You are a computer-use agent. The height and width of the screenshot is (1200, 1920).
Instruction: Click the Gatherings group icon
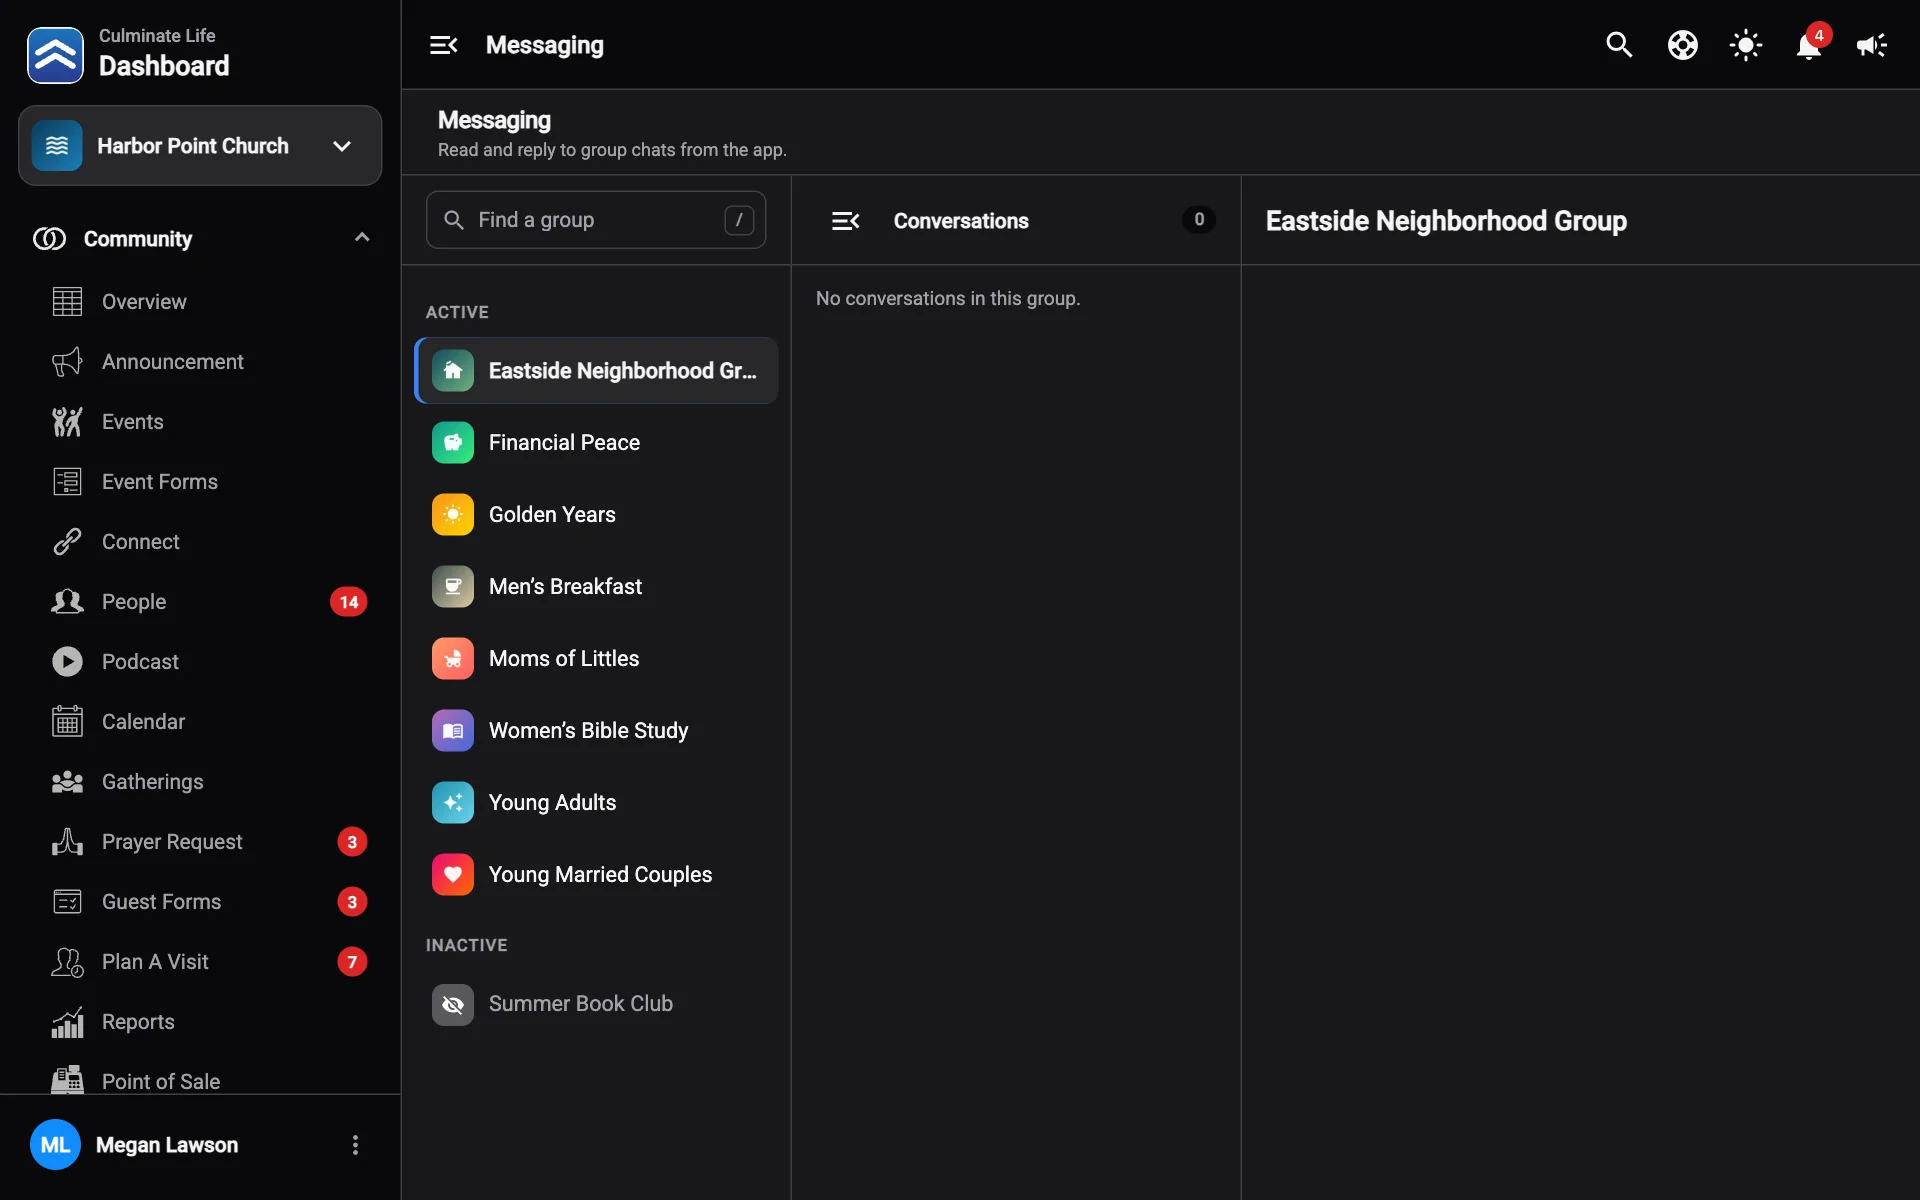(67, 782)
